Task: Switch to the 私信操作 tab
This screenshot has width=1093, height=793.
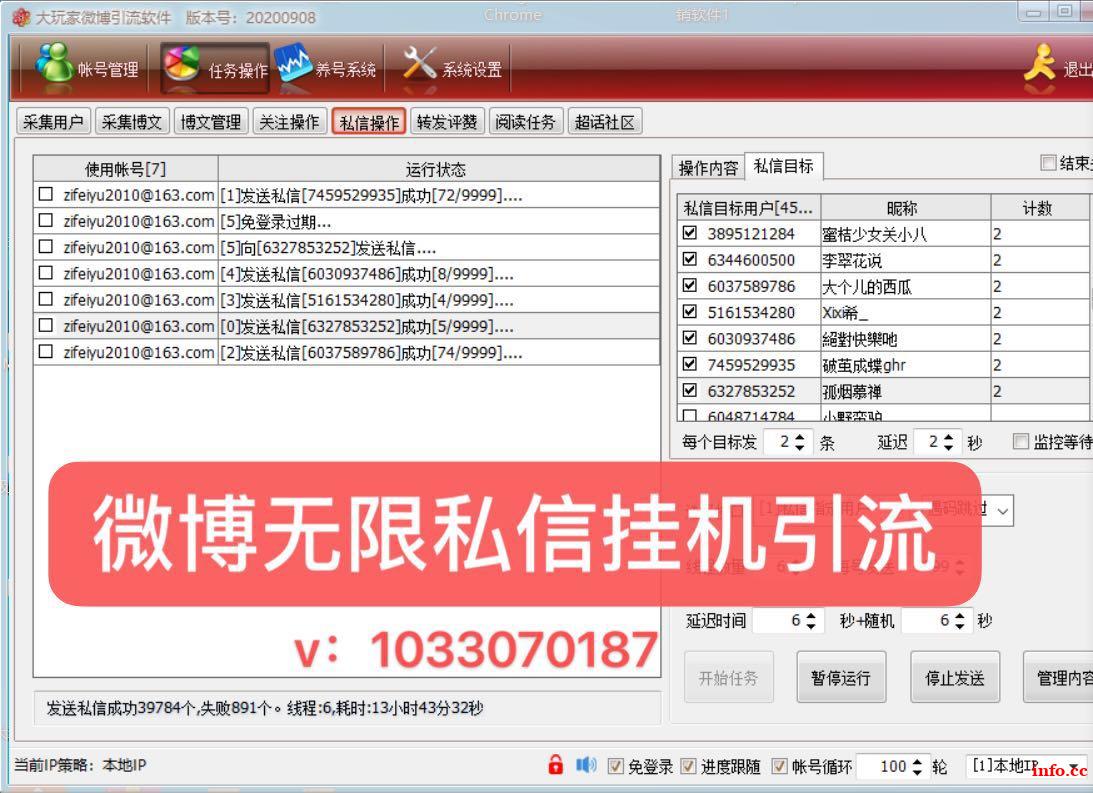Action: pos(369,122)
